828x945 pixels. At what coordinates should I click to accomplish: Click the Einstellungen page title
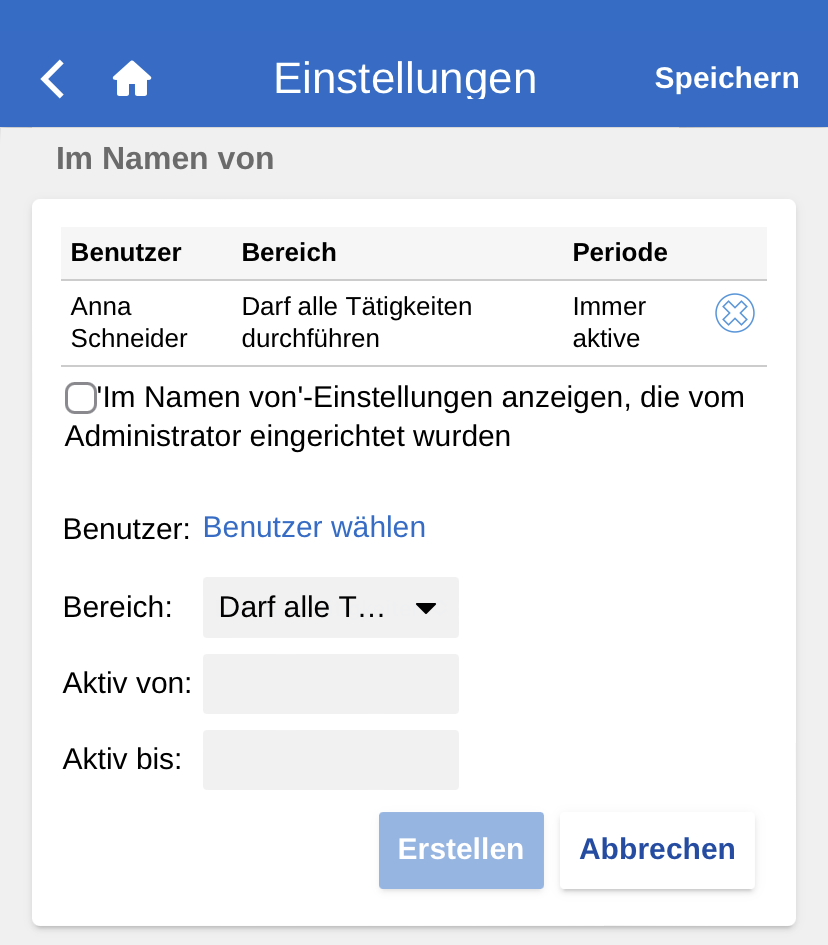tap(405, 78)
